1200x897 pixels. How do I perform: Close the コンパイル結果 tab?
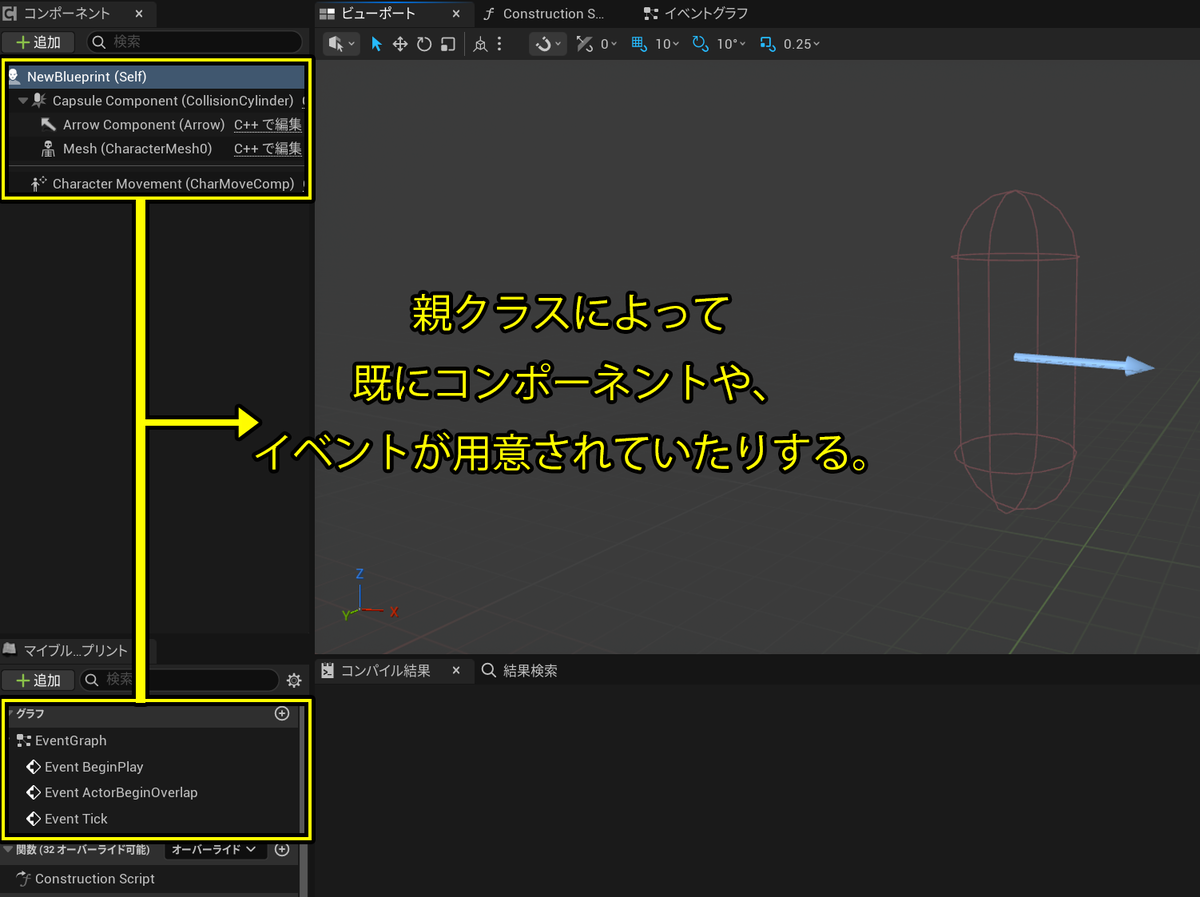coord(457,671)
